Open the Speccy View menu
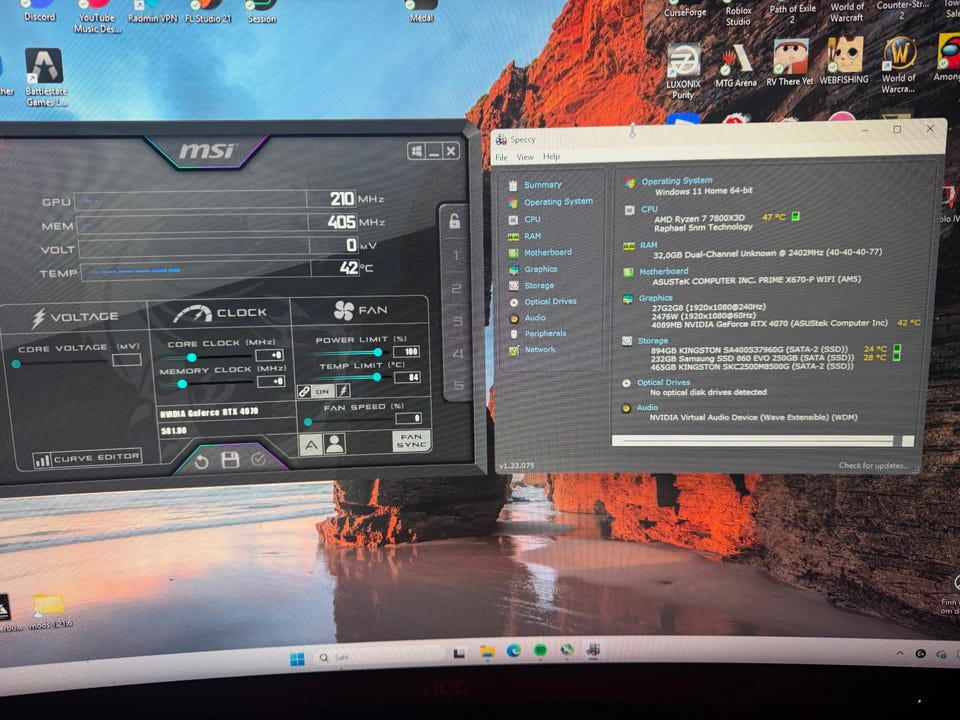The width and height of the screenshot is (960, 720). point(525,157)
